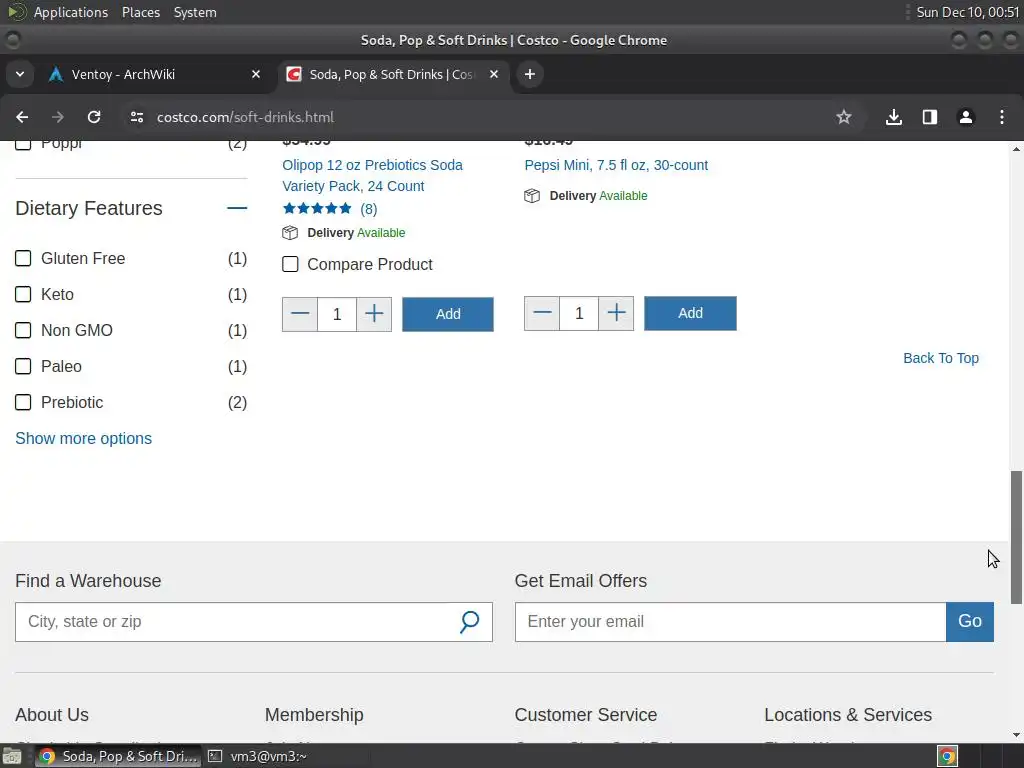Reload the Costco page
Image resolution: width=1024 pixels, height=768 pixels.
coord(94,117)
